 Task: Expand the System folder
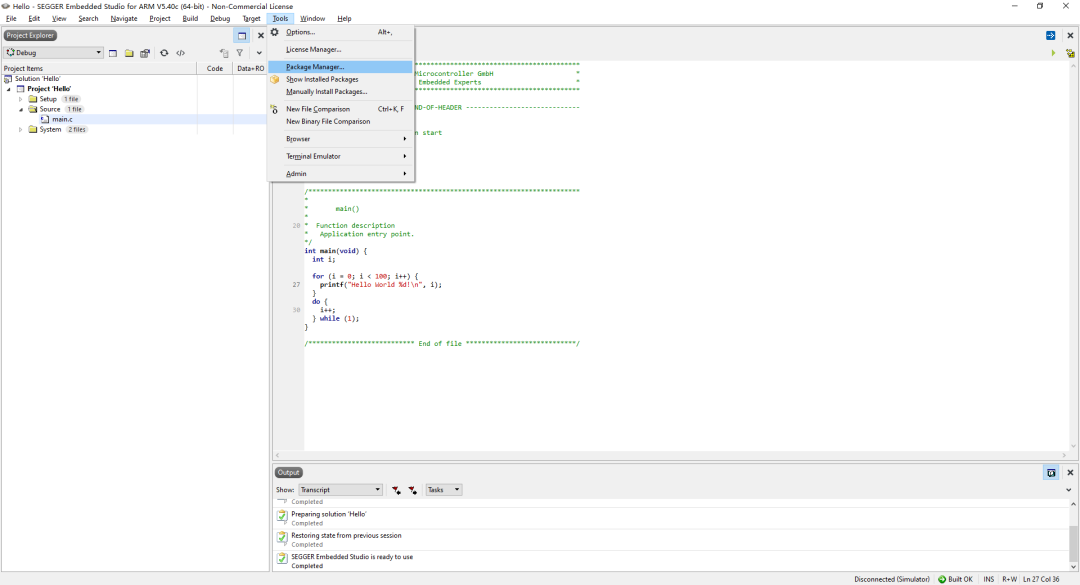[21, 130]
